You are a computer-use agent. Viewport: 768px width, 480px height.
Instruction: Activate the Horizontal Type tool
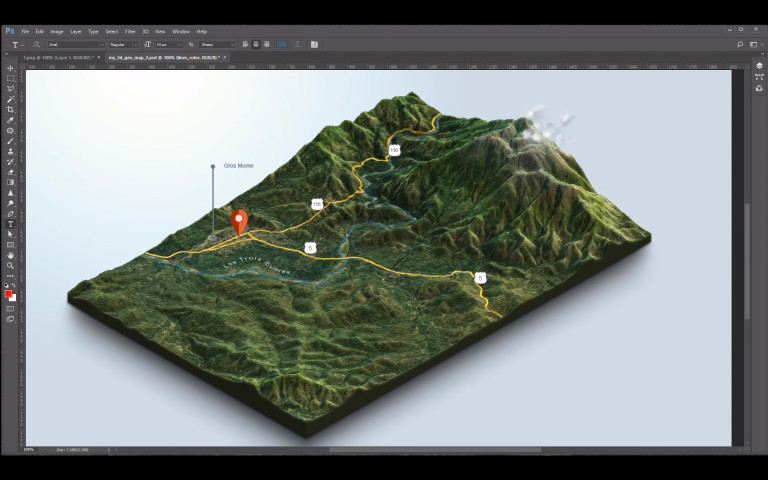10,224
